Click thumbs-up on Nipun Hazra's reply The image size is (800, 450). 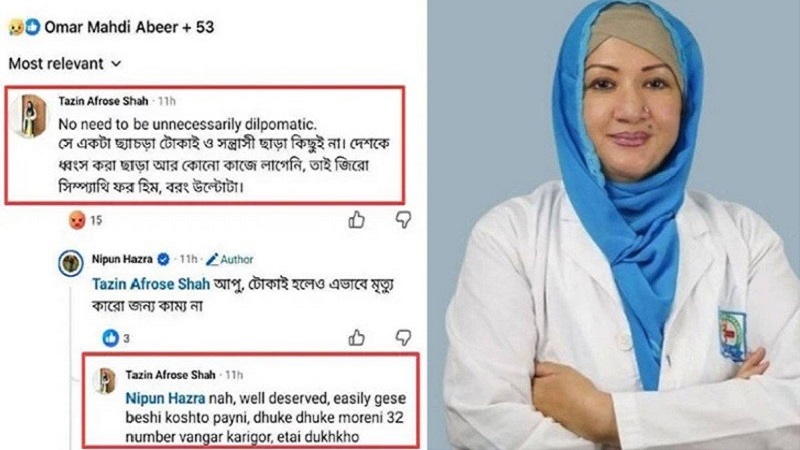(357, 337)
